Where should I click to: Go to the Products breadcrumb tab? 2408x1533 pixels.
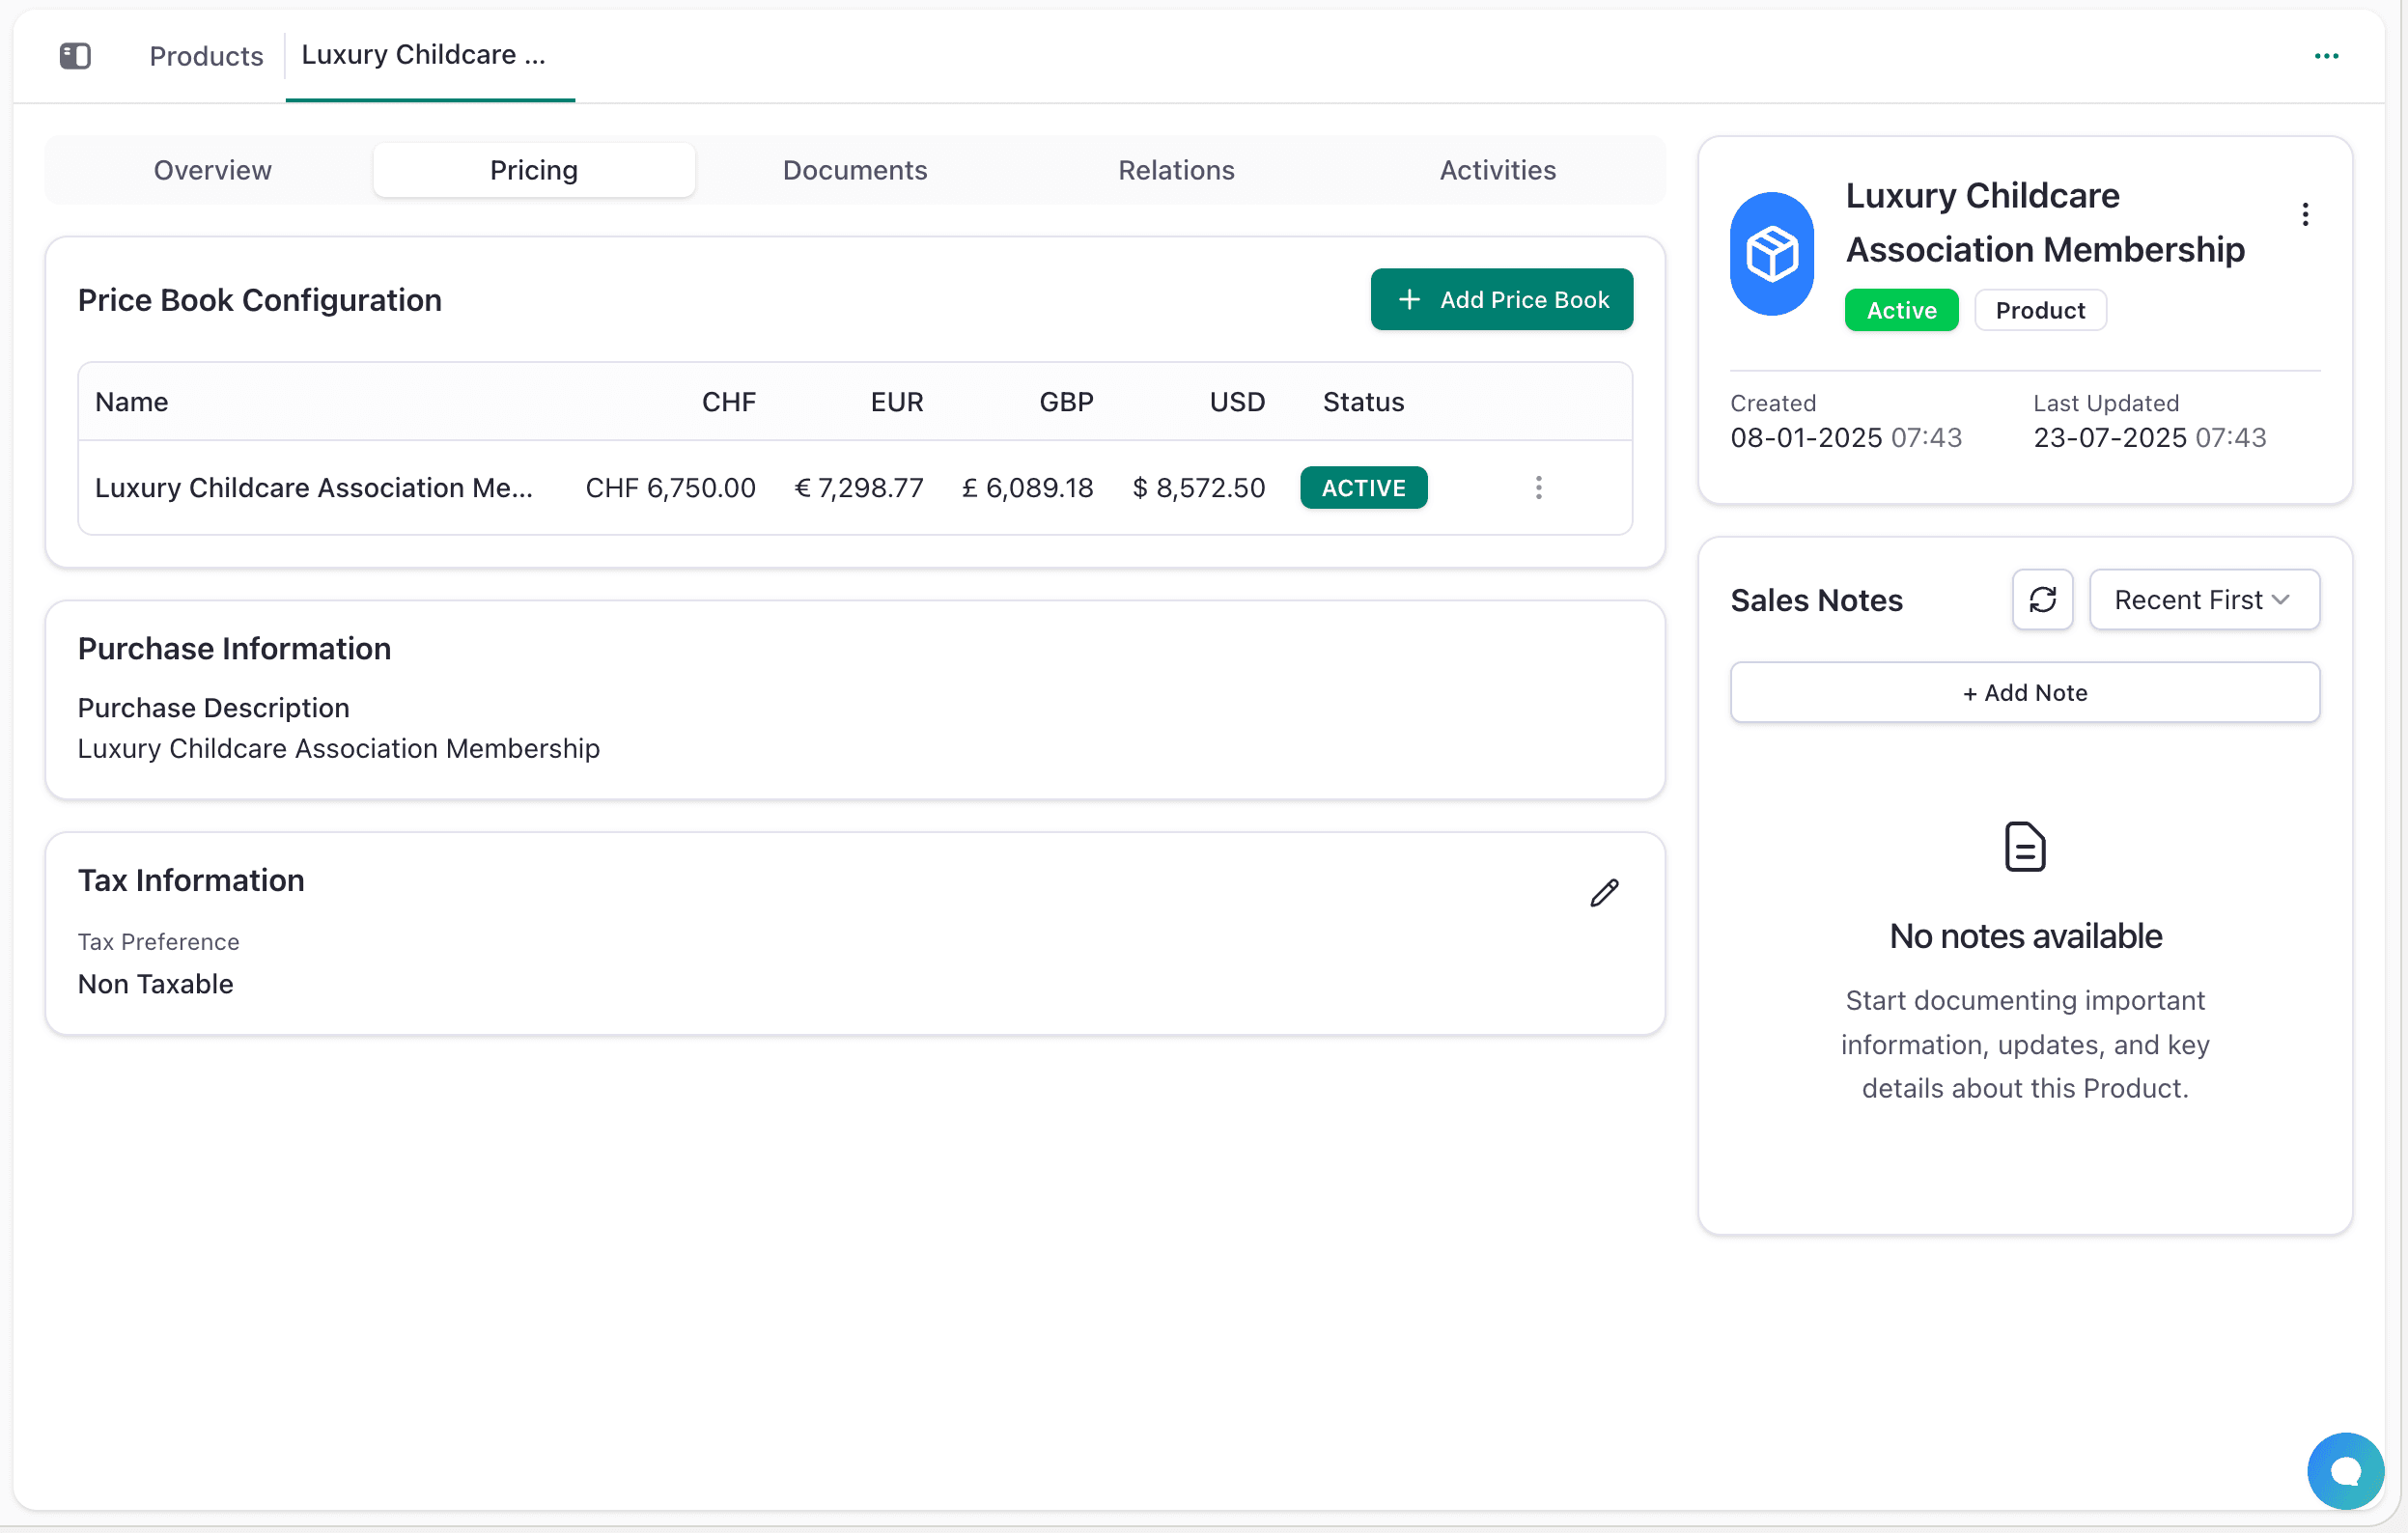pyautogui.click(x=206, y=56)
